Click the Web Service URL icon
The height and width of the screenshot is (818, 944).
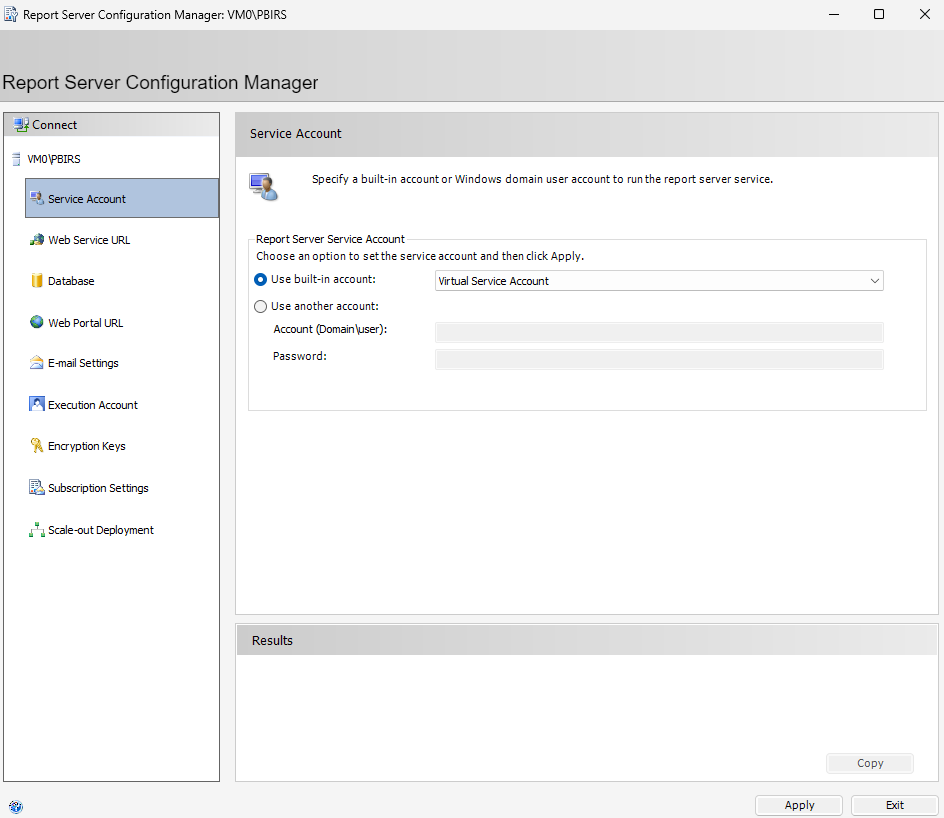(37, 240)
